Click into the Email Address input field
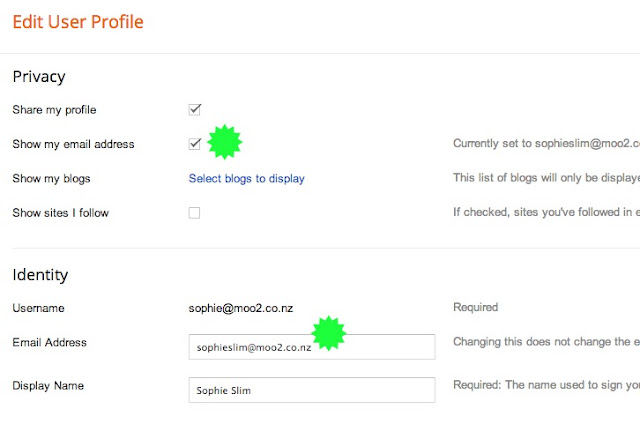The width and height of the screenshot is (640, 424). click(312, 347)
